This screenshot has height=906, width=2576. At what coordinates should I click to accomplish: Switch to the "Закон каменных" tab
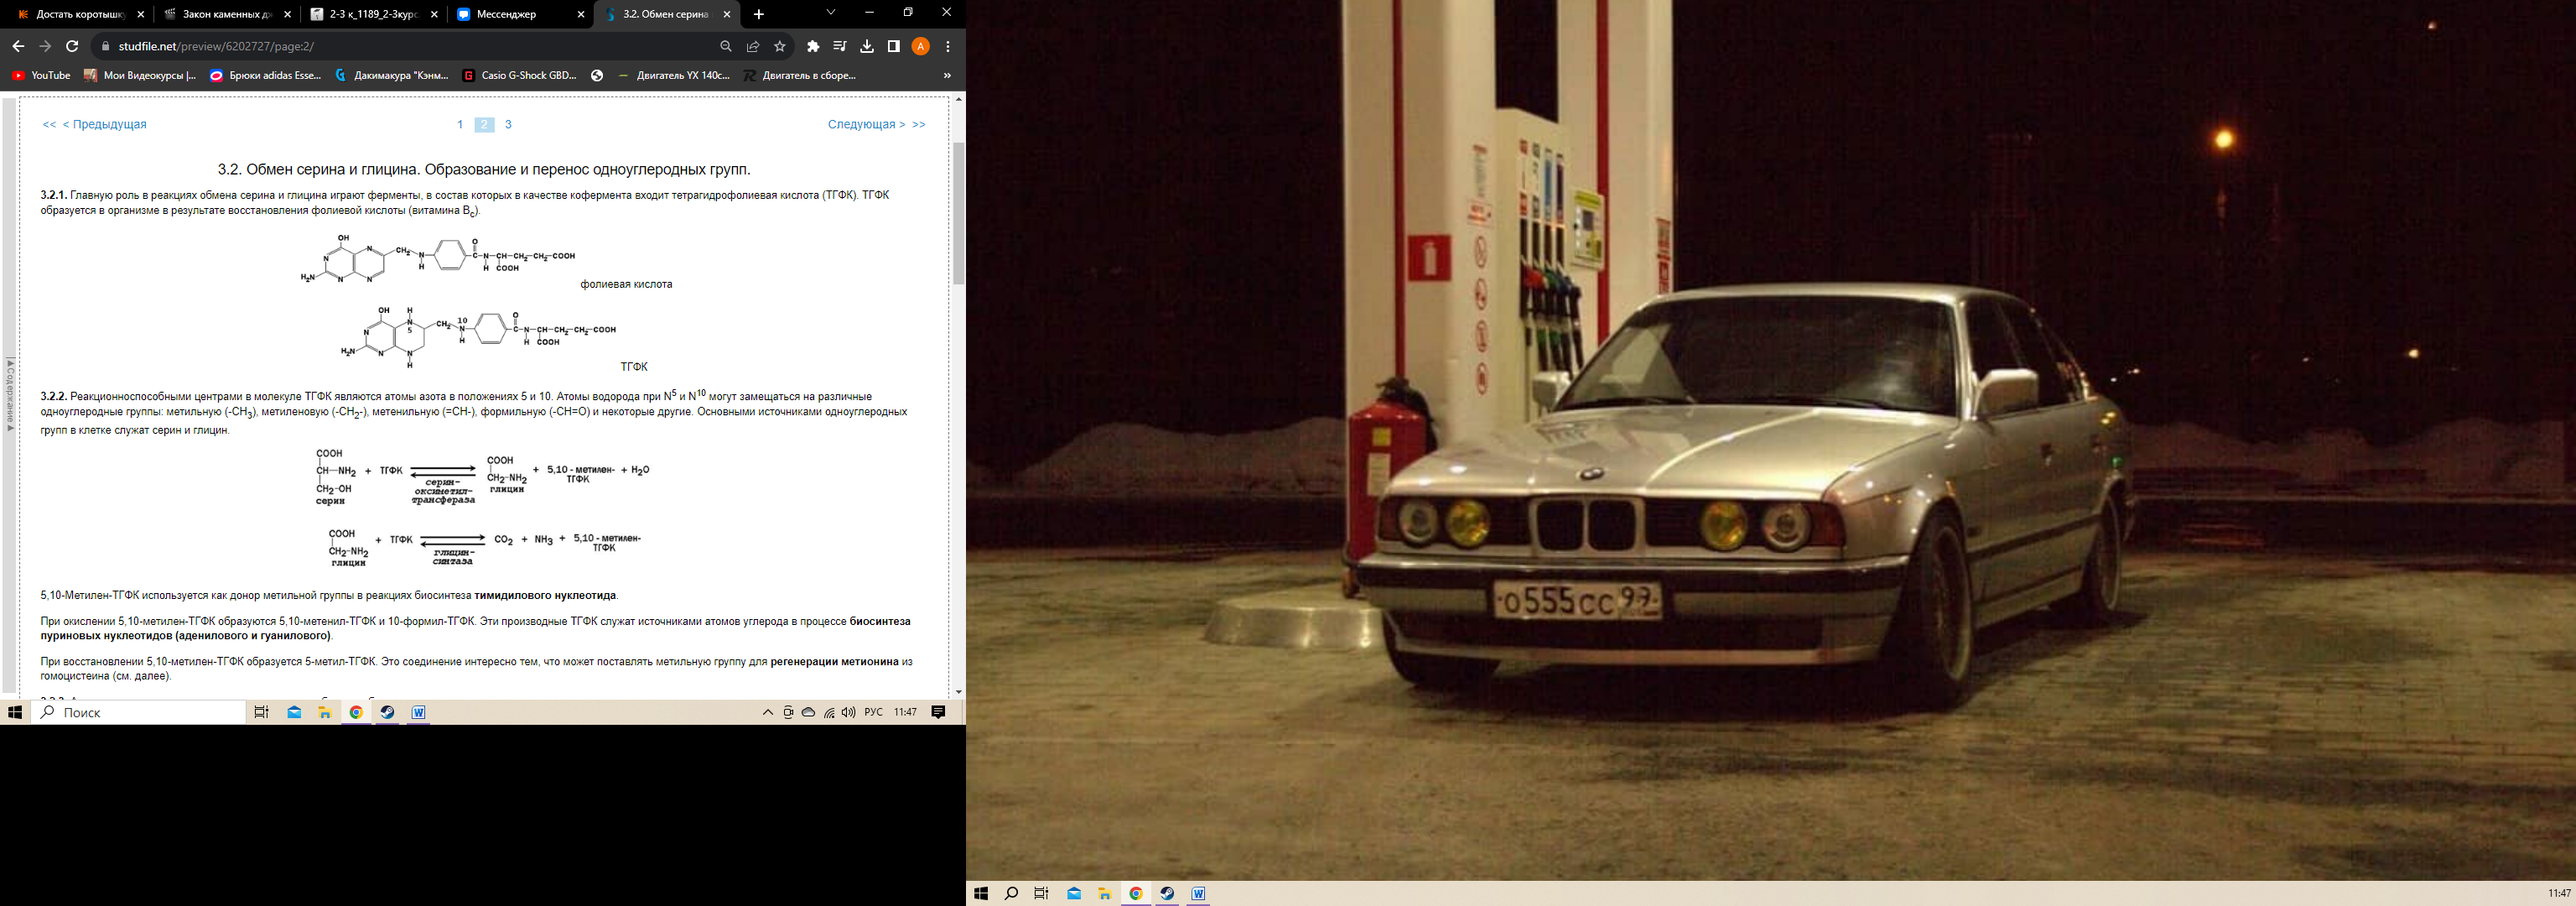(x=229, y=14)
